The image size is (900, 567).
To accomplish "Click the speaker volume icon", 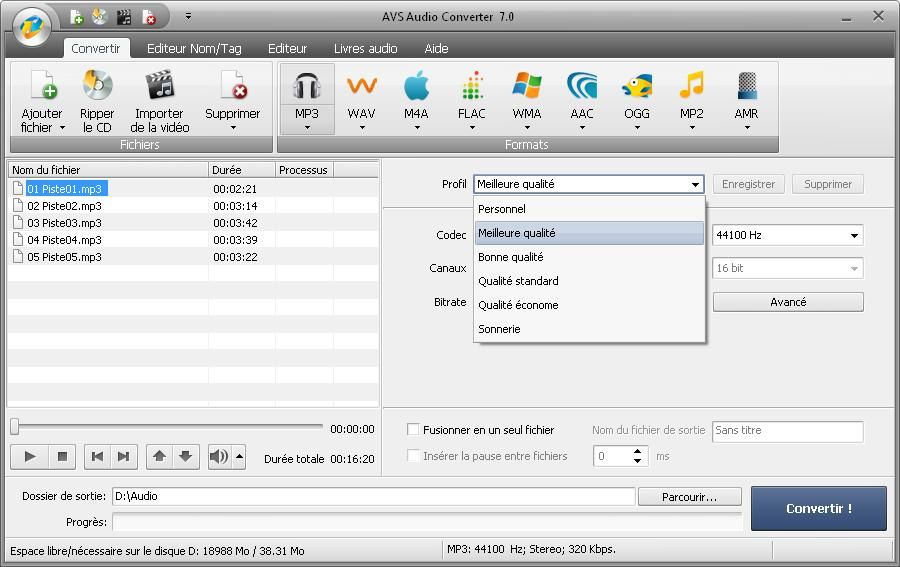I will [x=219, y=457].
